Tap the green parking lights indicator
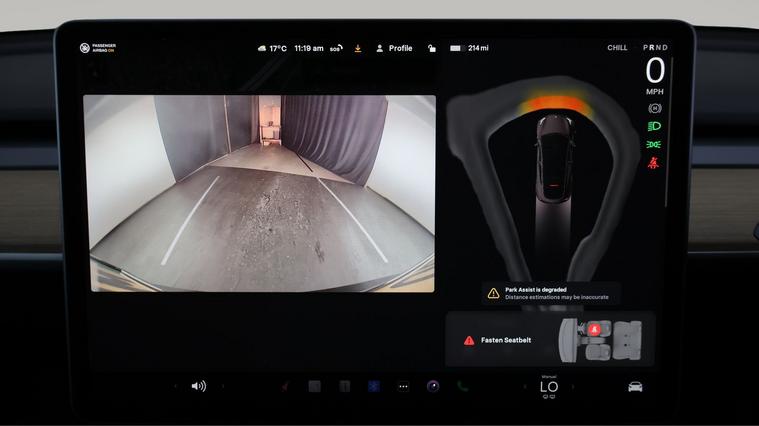Viewport: 759px width, 426px height. click(653, 144)
